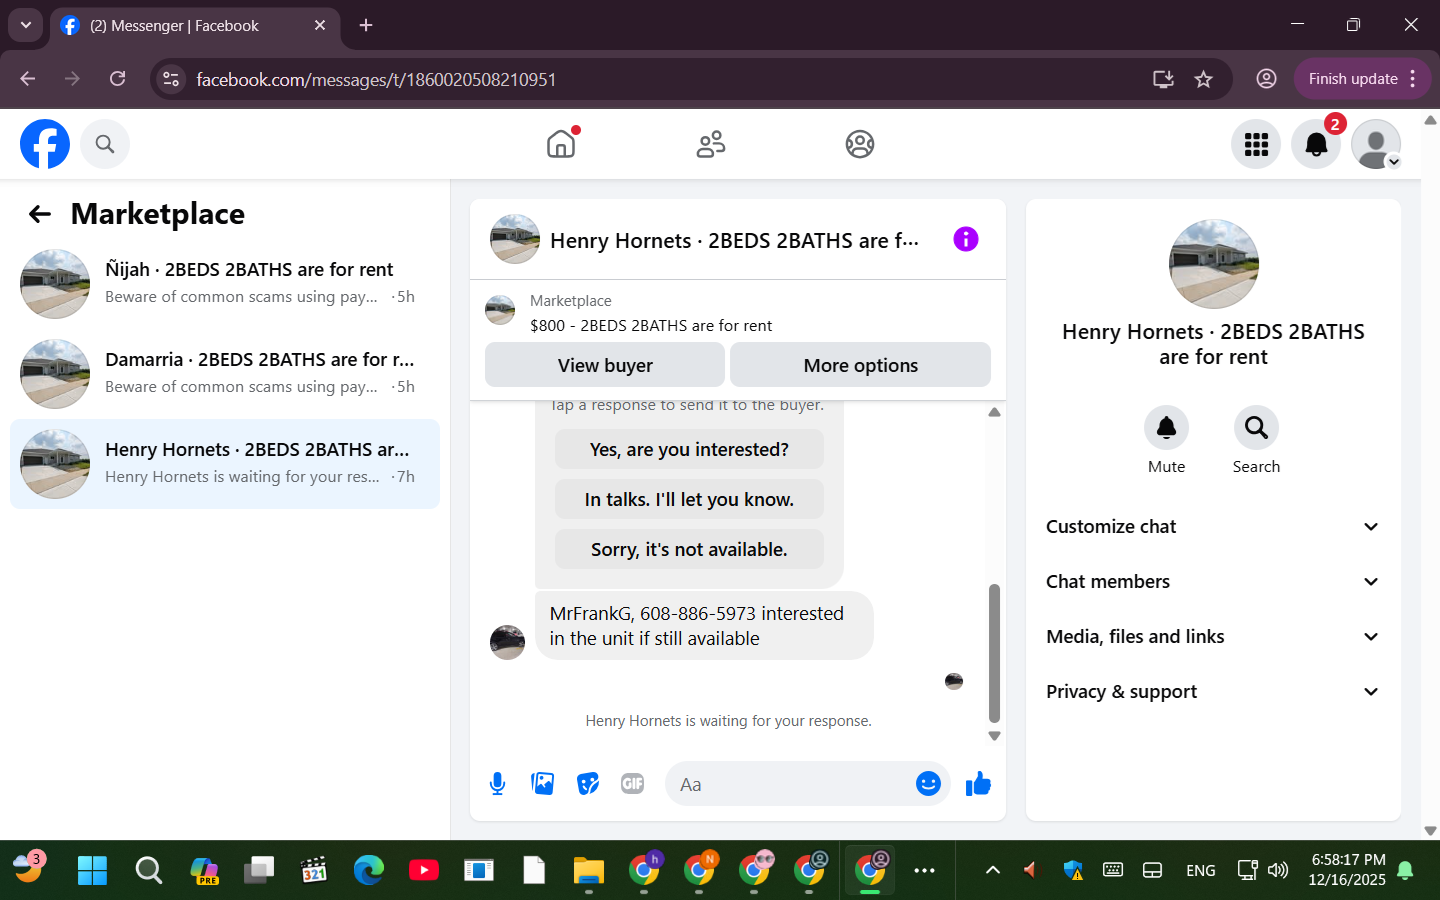The height and width of the screenshot is (900, 1440).
Task: Open File Explorer from taskbar
Action: pyautogui.click(x=589, y=870)
